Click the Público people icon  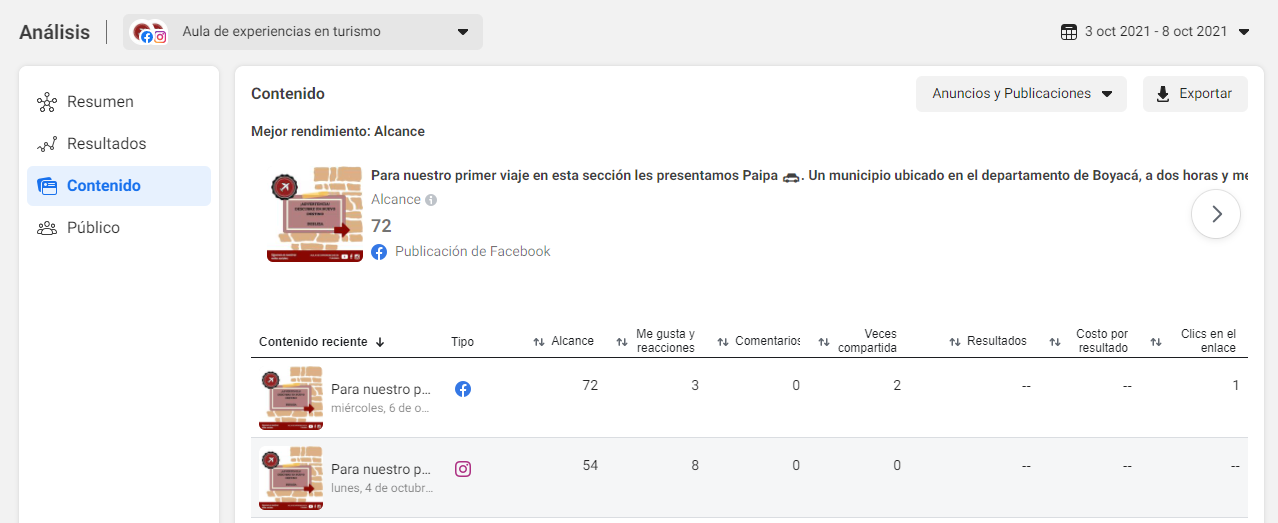(x=47, y=228)
